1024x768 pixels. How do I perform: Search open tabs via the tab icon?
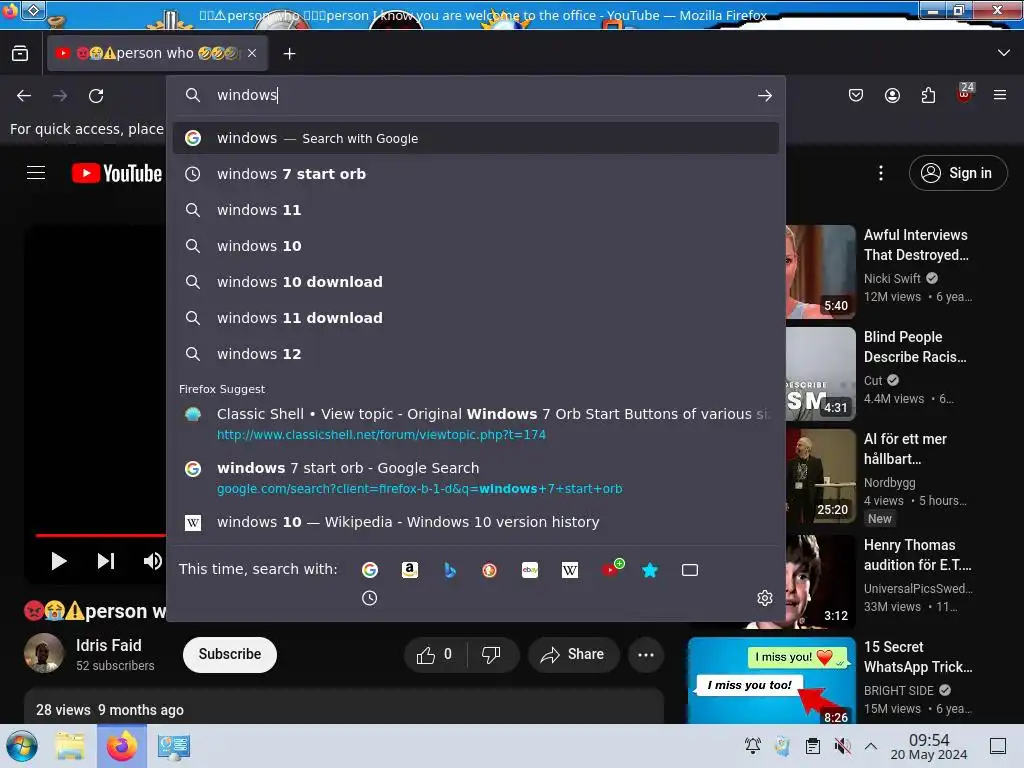(690, 570)
